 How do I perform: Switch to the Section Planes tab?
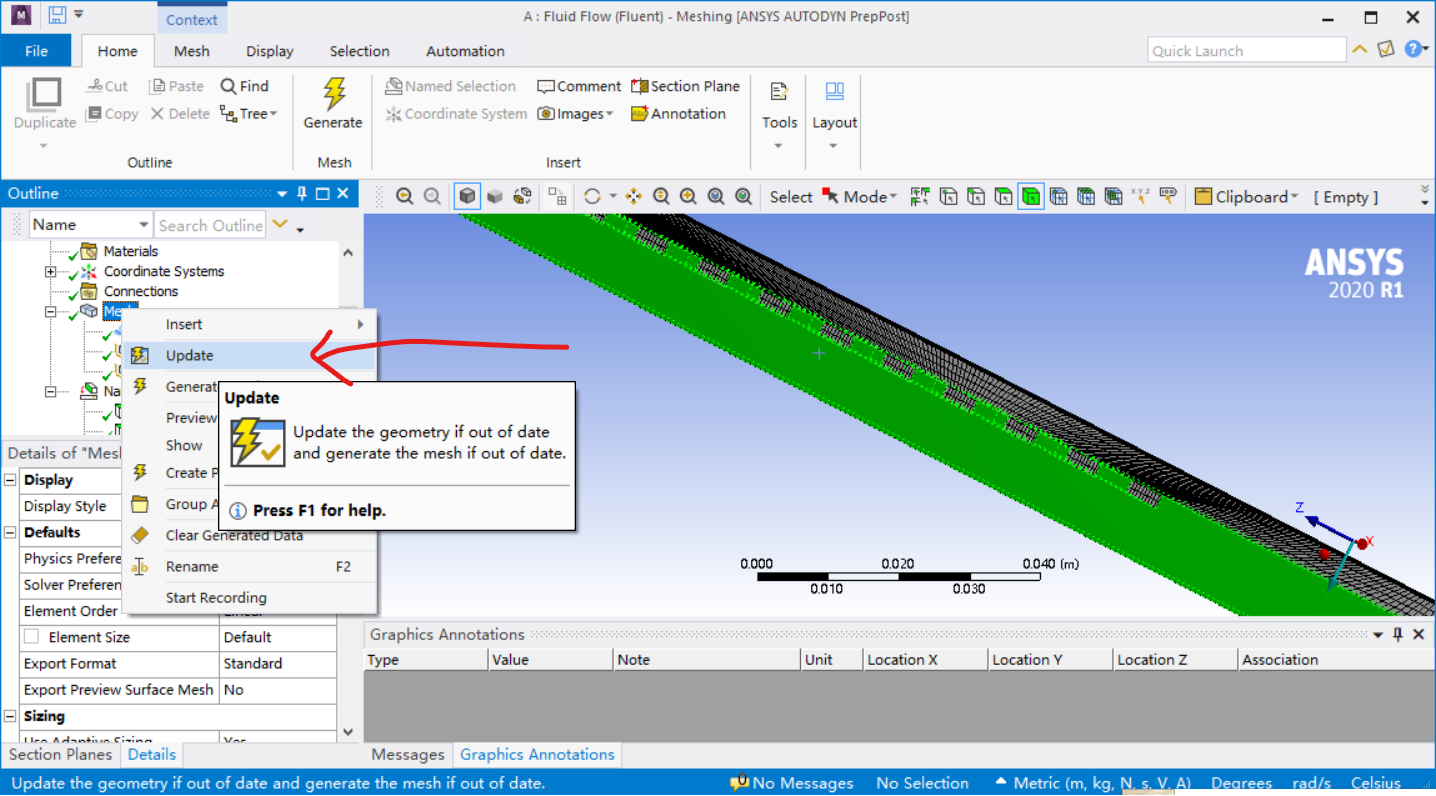pos(60,755)
